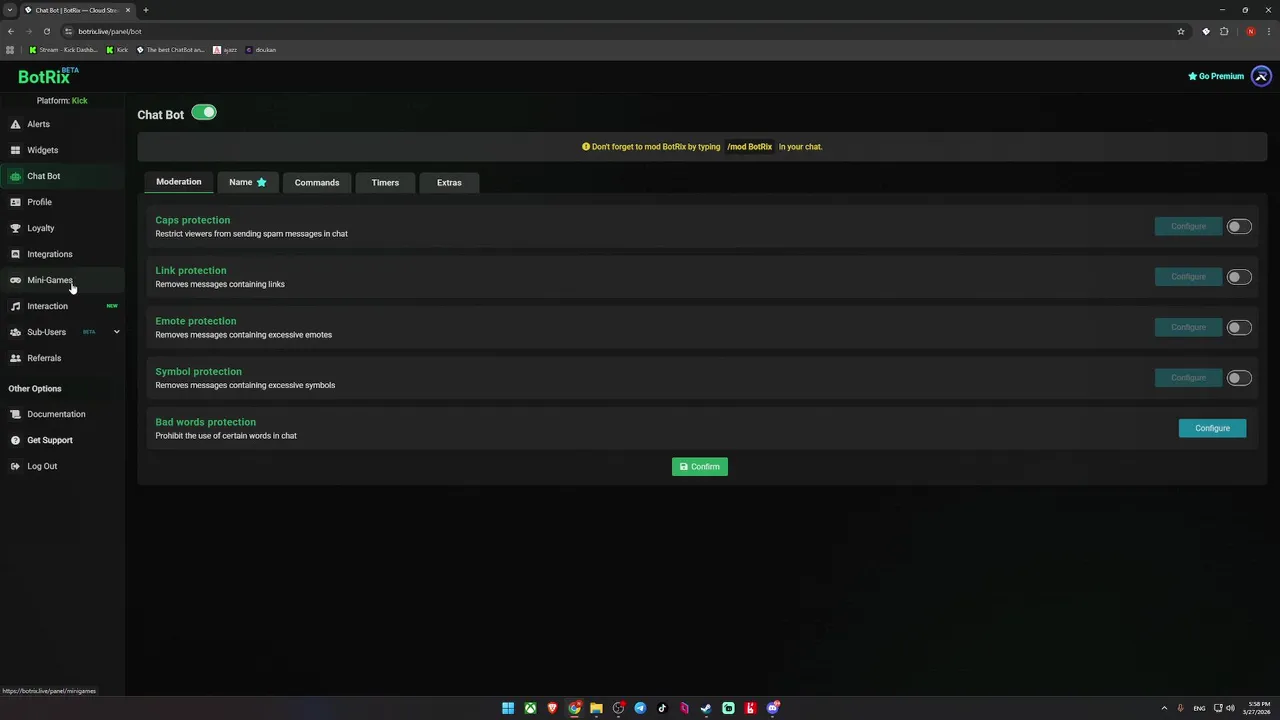
Task: Click the BotRix logo
Action: pos(47,76)
